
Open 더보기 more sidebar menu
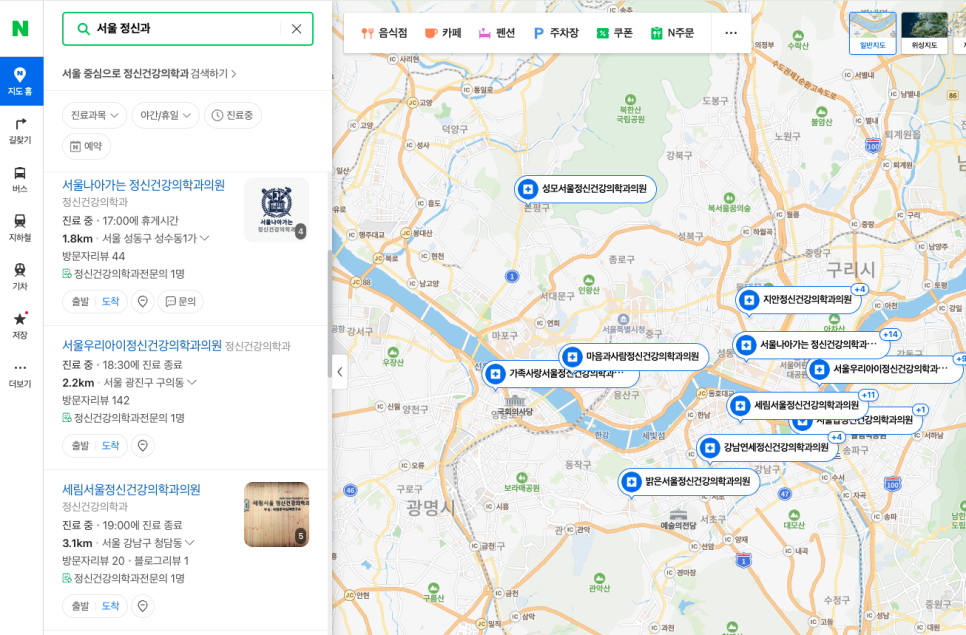pyautogui.click(x=20, y=374)
